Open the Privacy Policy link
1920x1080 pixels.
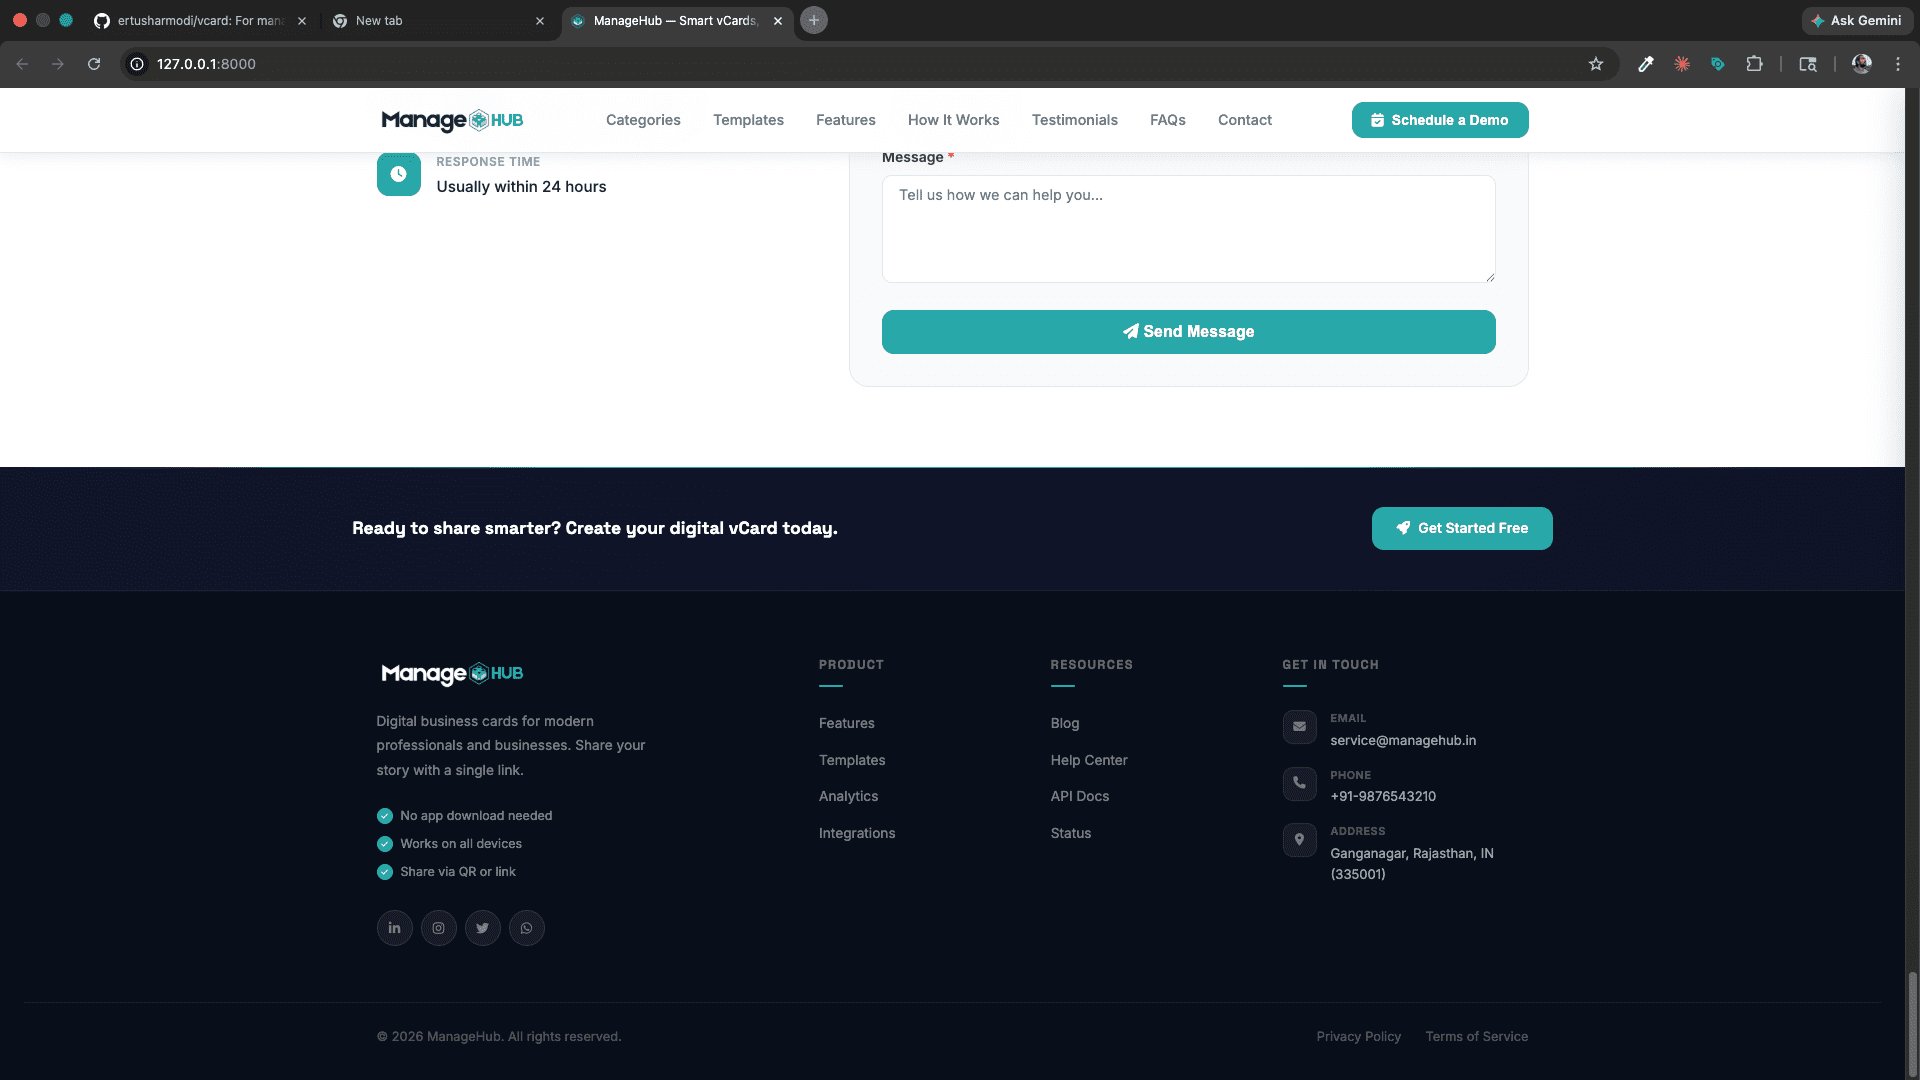1359,1036
